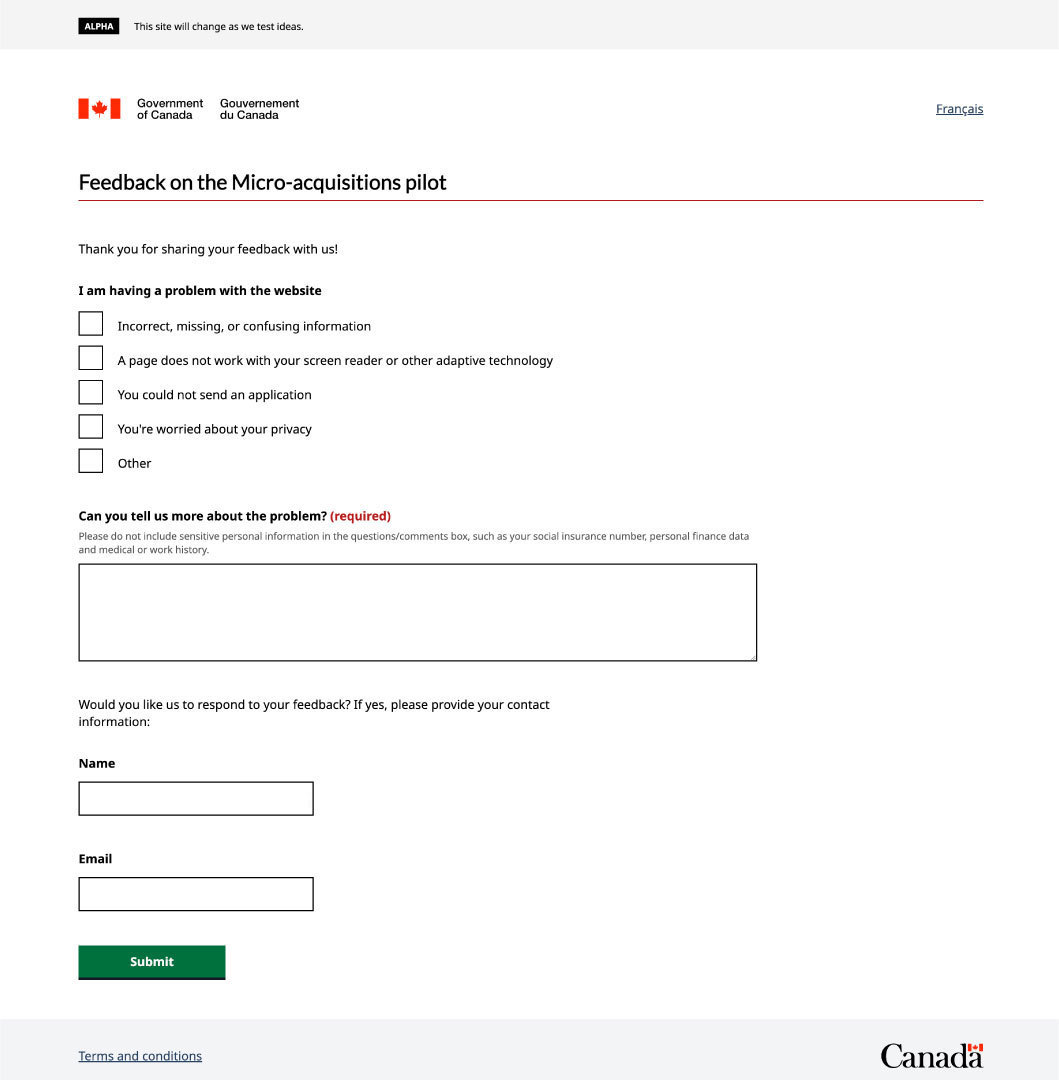Select 'You could not send an application'
1059x1080 pixels.
pyautogui.click(x=91, y=391)
